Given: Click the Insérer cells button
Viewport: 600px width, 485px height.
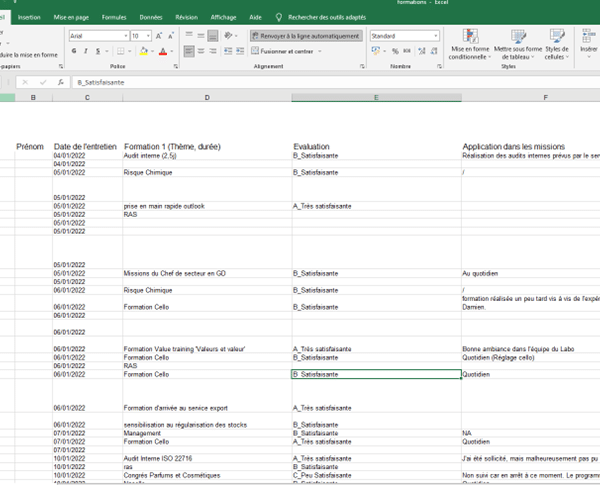Looking at the screenshot, I should point(589,44).
